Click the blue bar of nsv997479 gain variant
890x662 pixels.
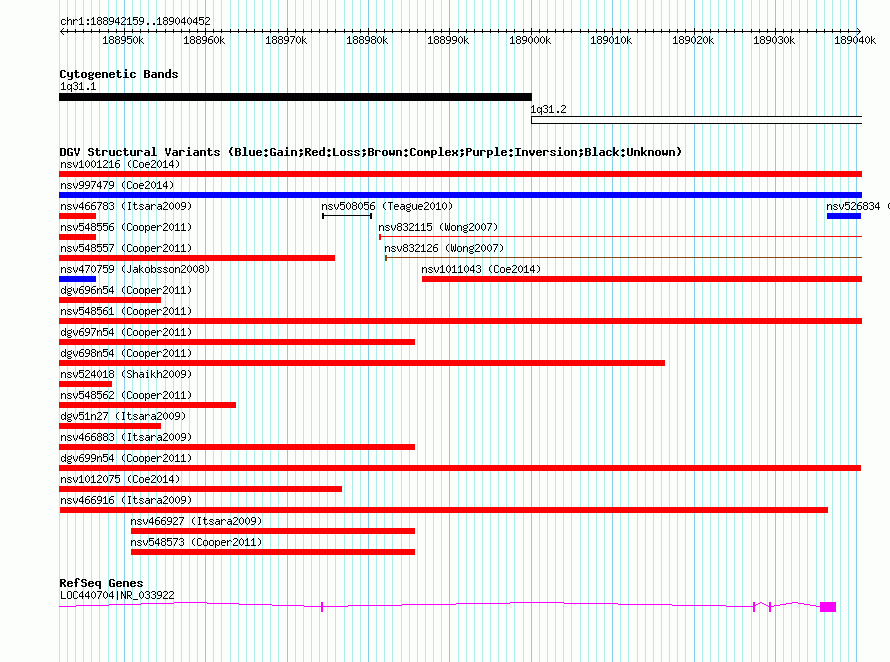tap(460, 195)
